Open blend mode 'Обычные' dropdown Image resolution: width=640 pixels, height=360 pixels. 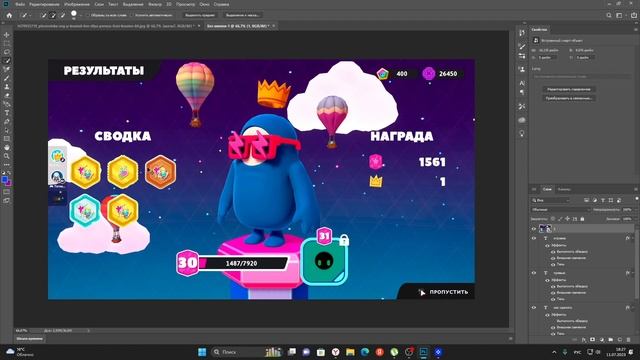tap(560, 209)
